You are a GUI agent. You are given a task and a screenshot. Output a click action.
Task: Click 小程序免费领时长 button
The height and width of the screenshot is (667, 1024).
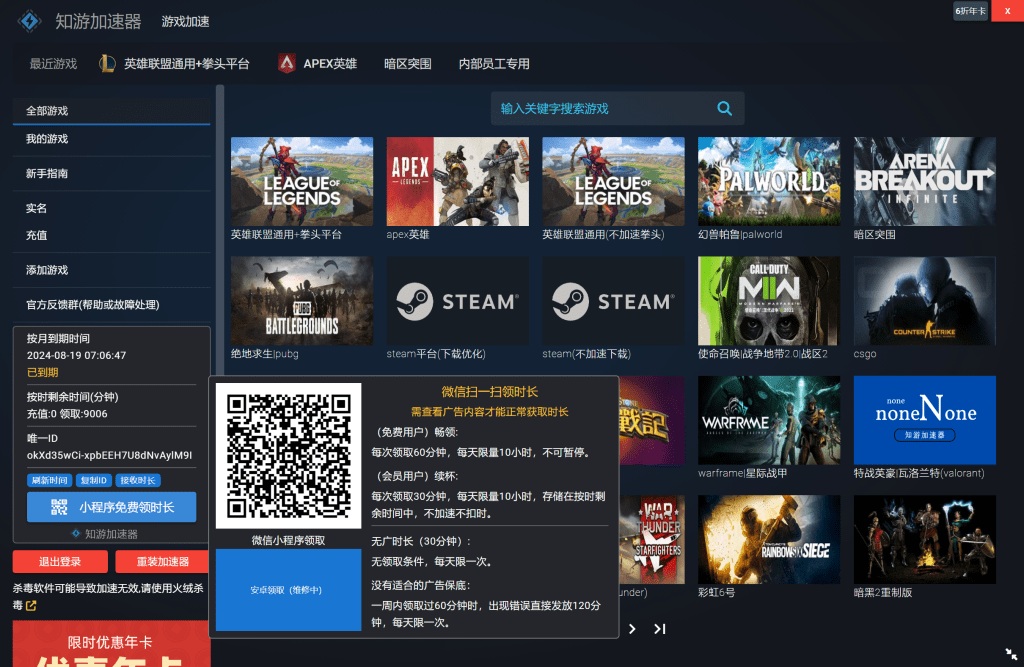pos(112,507)
